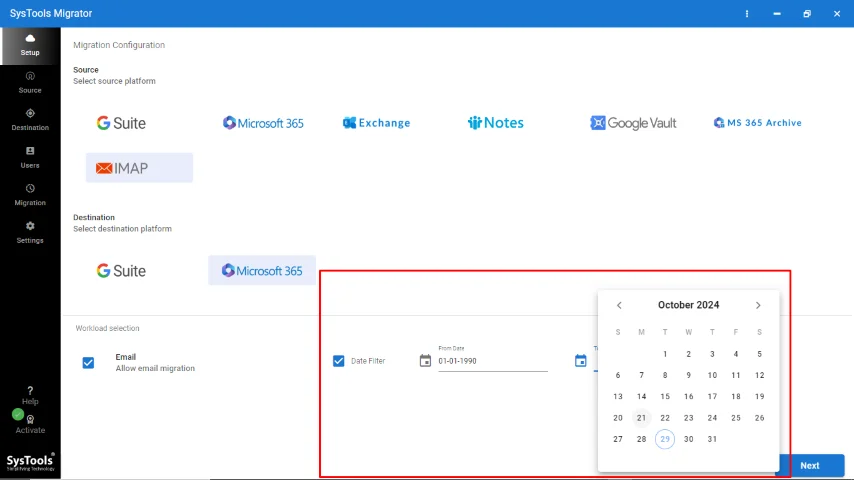854x480 pixels.
Task: Select October 1 in the calendar
Action: click(665, 354)
